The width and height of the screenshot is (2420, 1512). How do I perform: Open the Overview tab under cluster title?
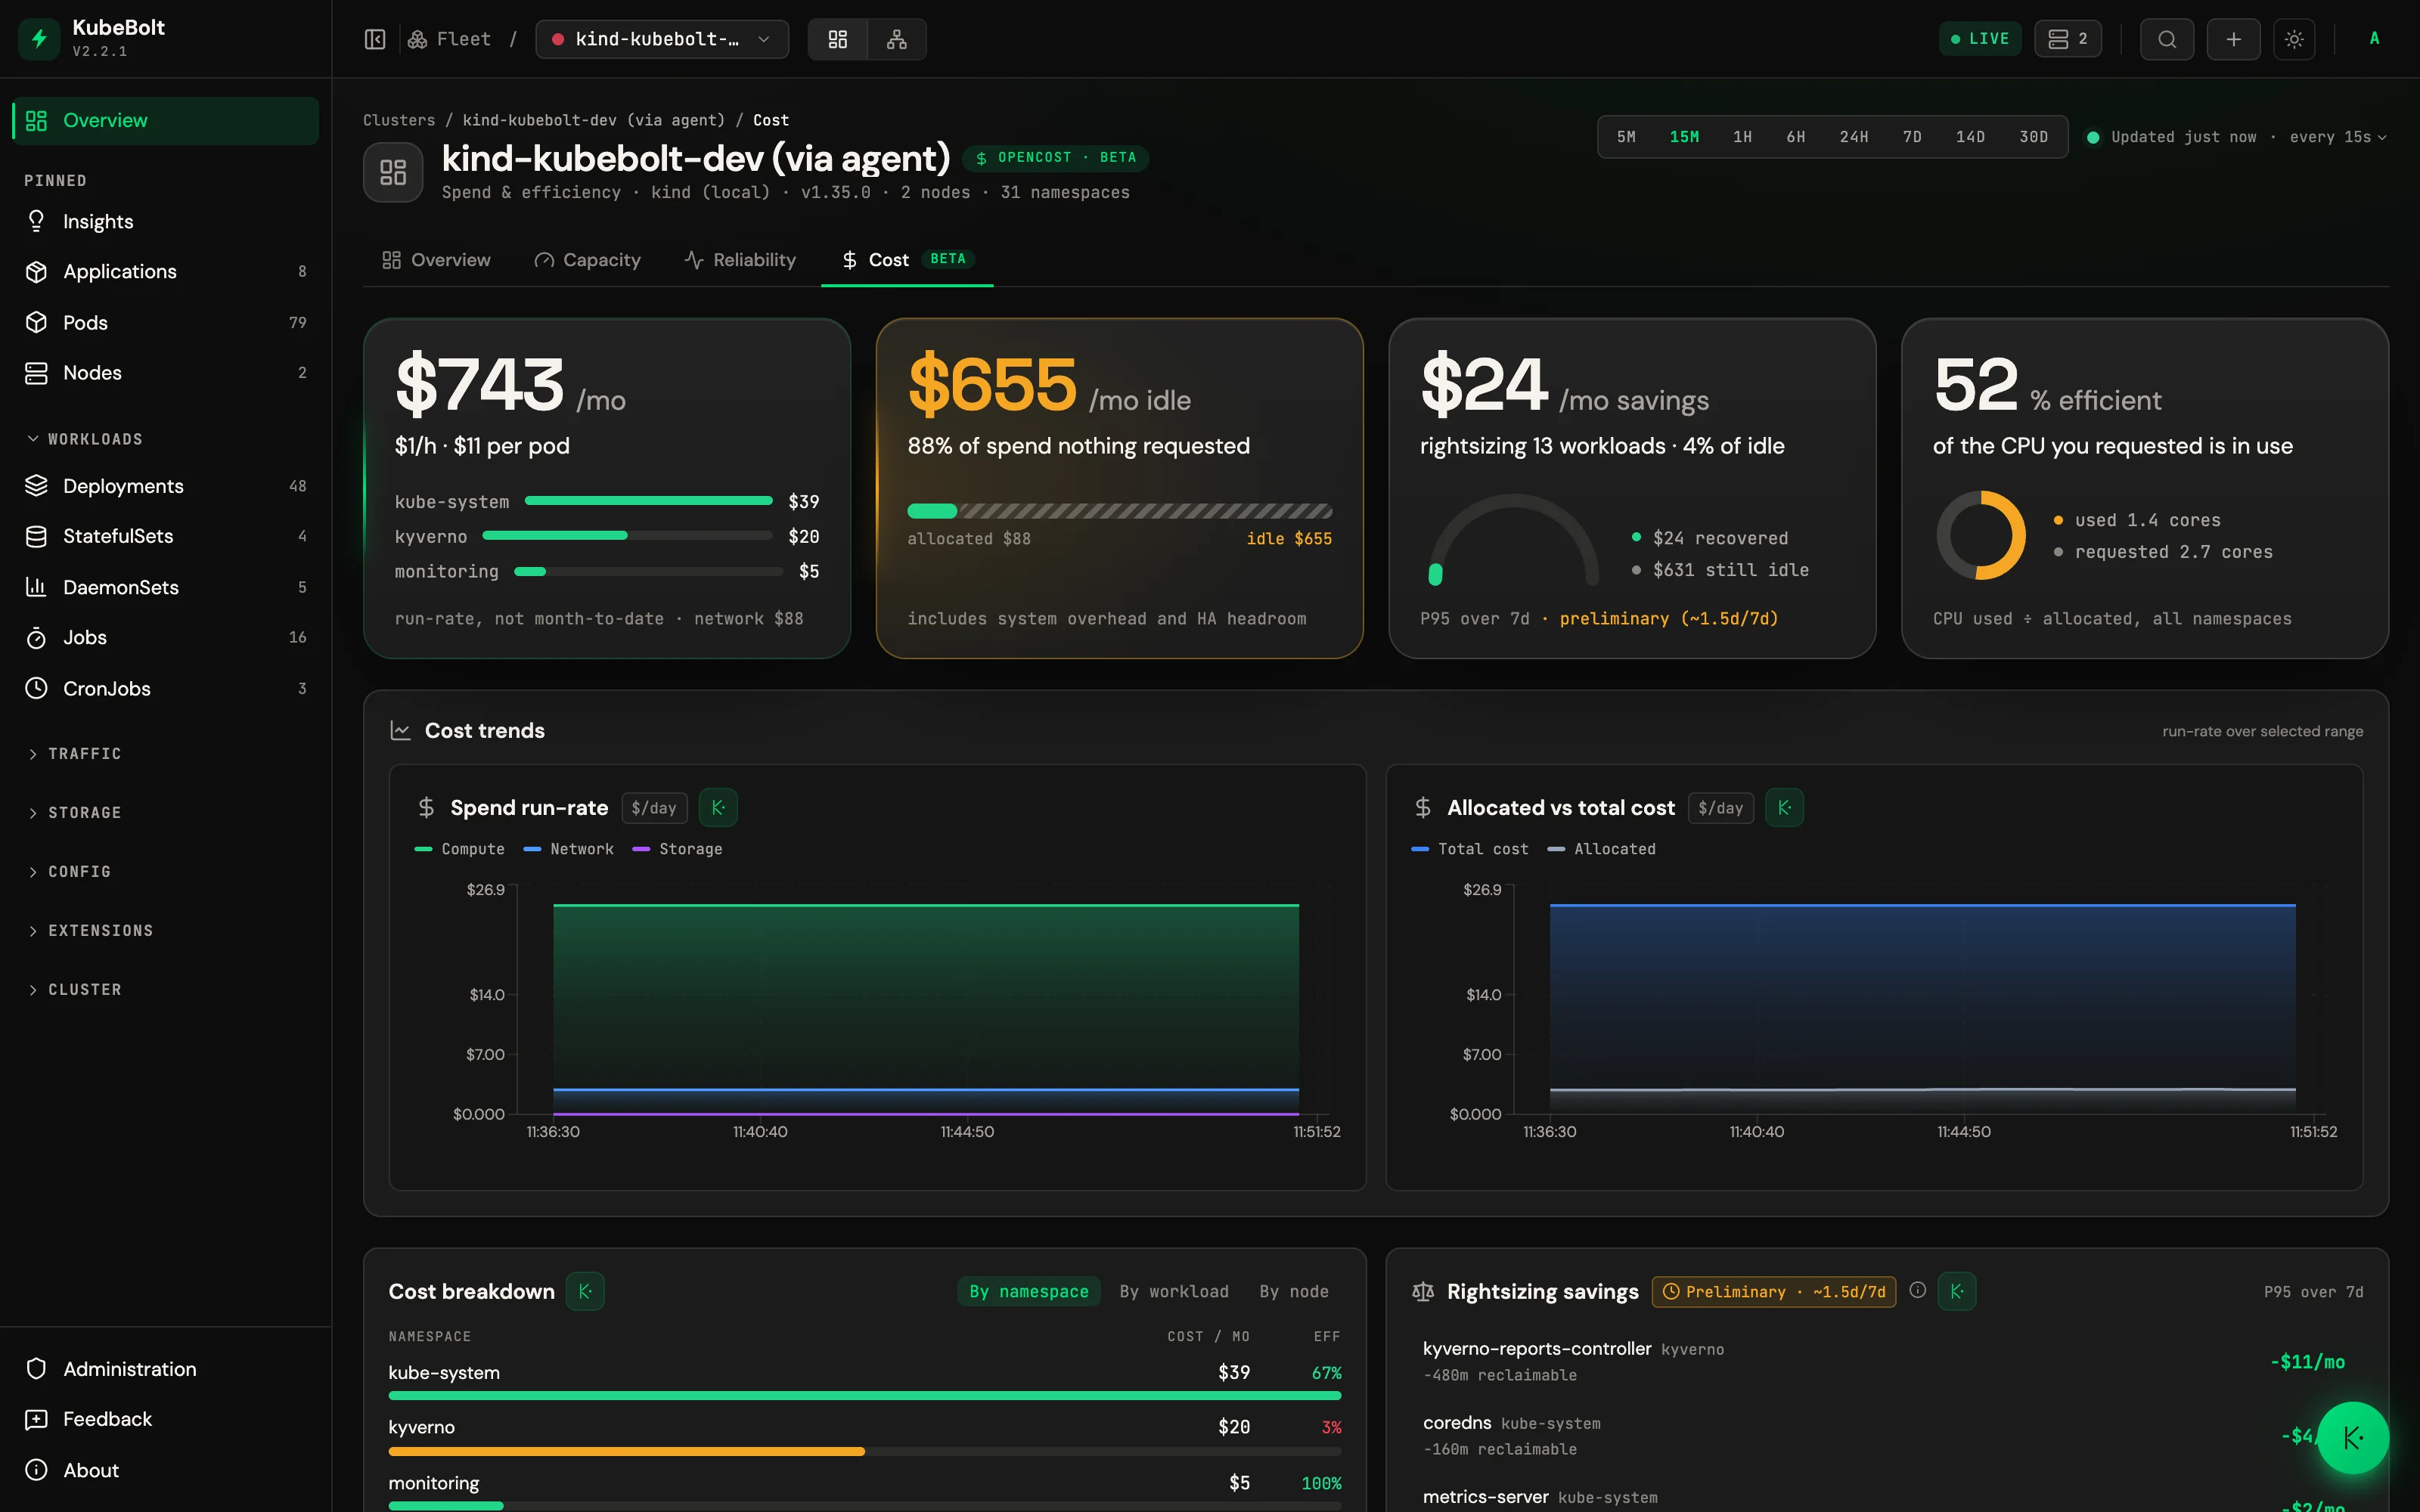[x=436, y=260]
